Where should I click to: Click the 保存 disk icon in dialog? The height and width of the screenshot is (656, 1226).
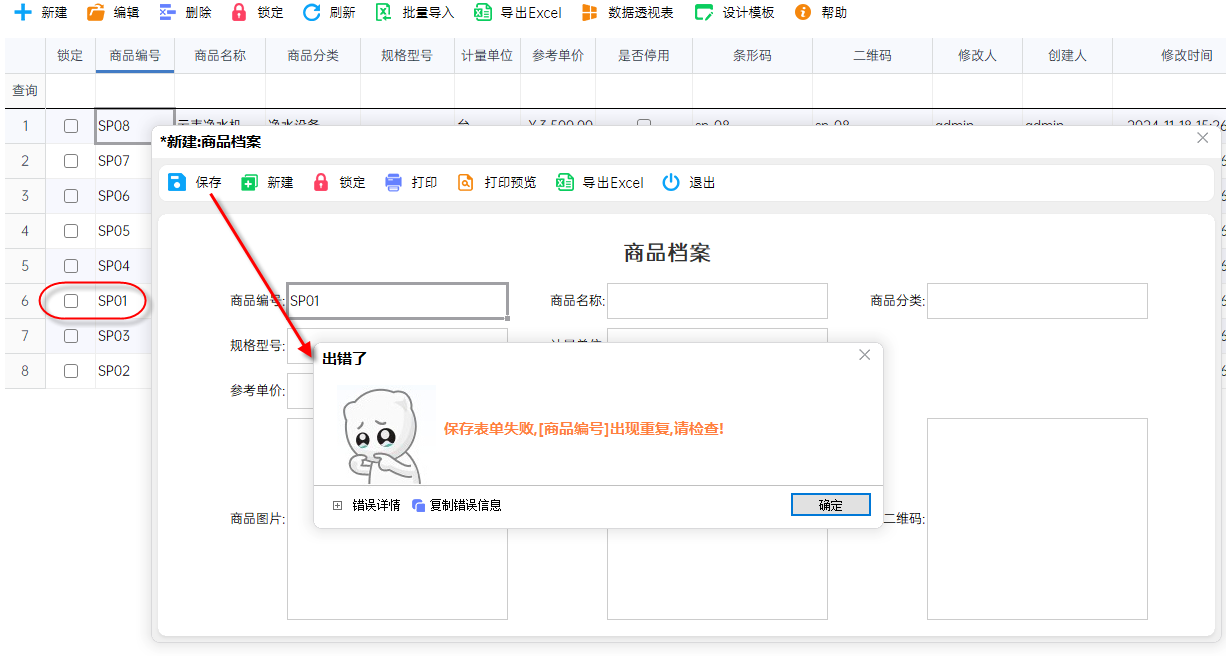click(x=177, y=182)
